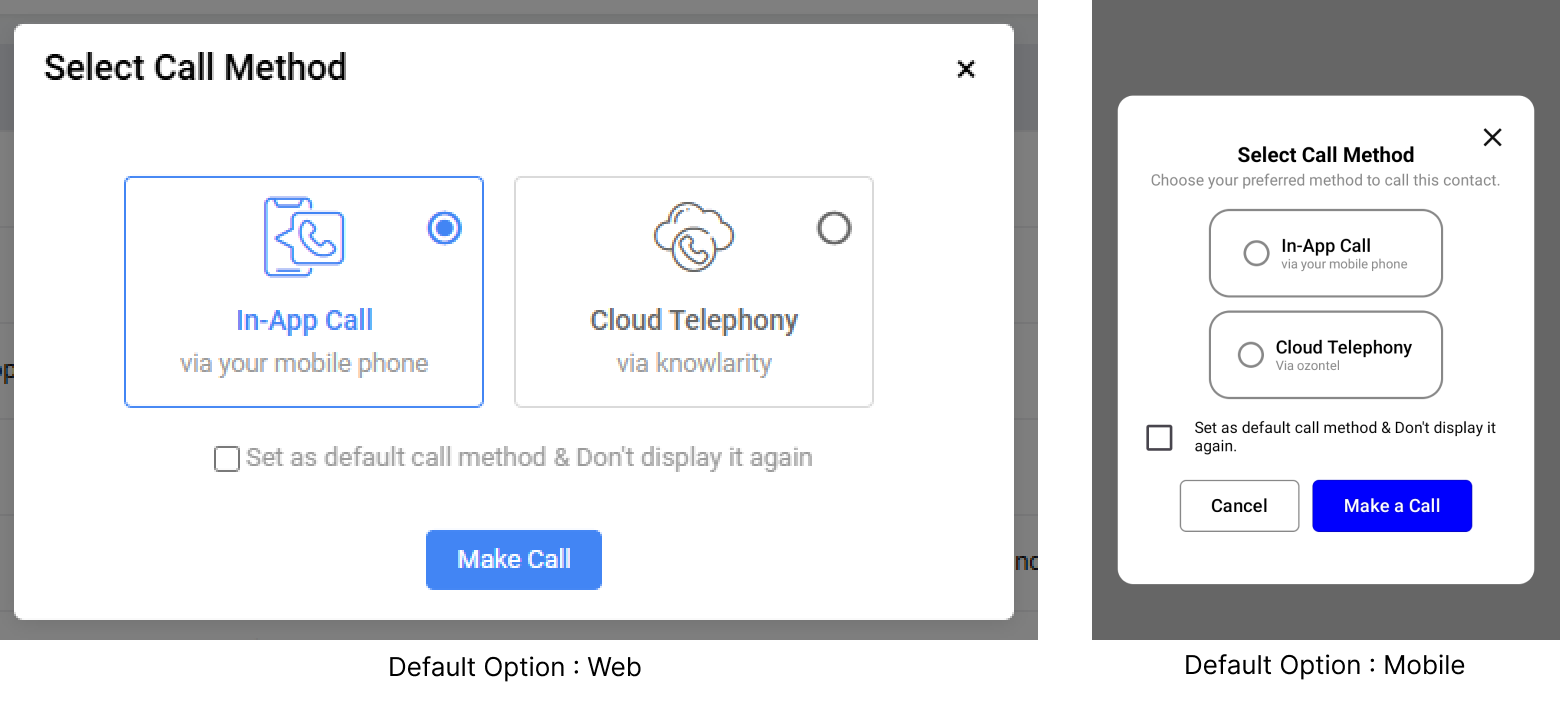This screenshot has height=710, width=1560.
Task: Click the Cloud Telephony cloud-phone icon
Action: click(693, 237)
